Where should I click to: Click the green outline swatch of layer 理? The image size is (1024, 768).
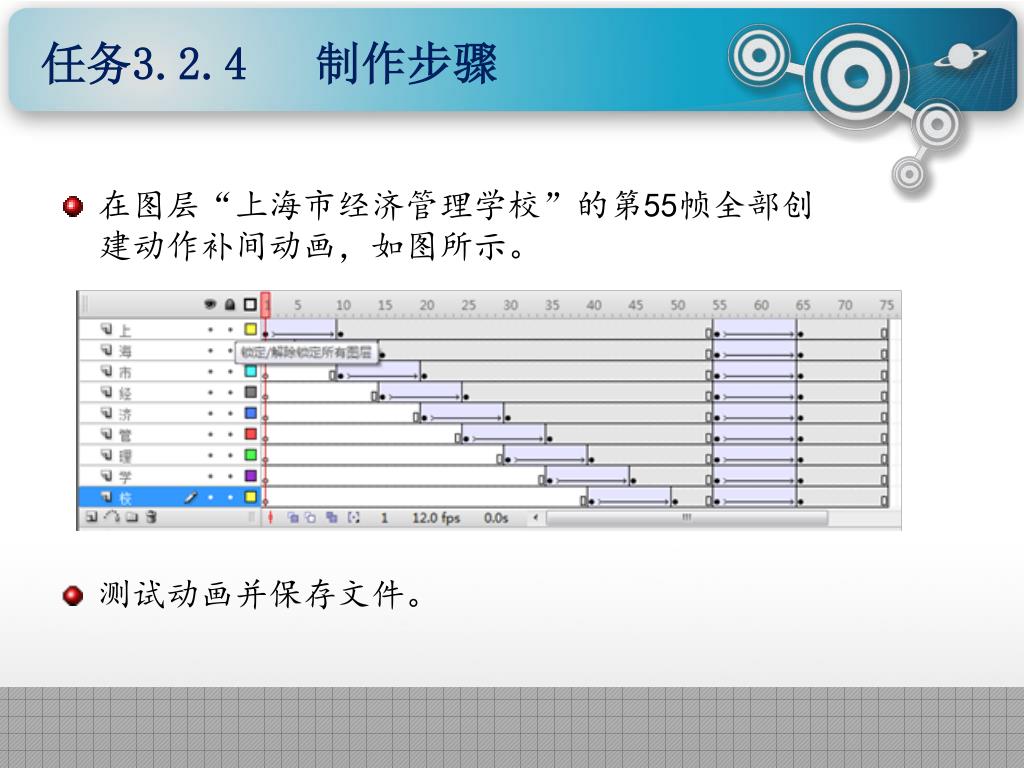[250, 455]
